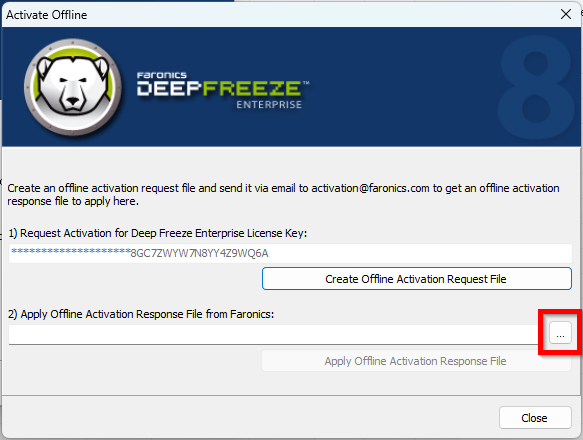Click the Apply Offline Activation step 2 label
Viewport: 583px width, 440px height.
141,314
